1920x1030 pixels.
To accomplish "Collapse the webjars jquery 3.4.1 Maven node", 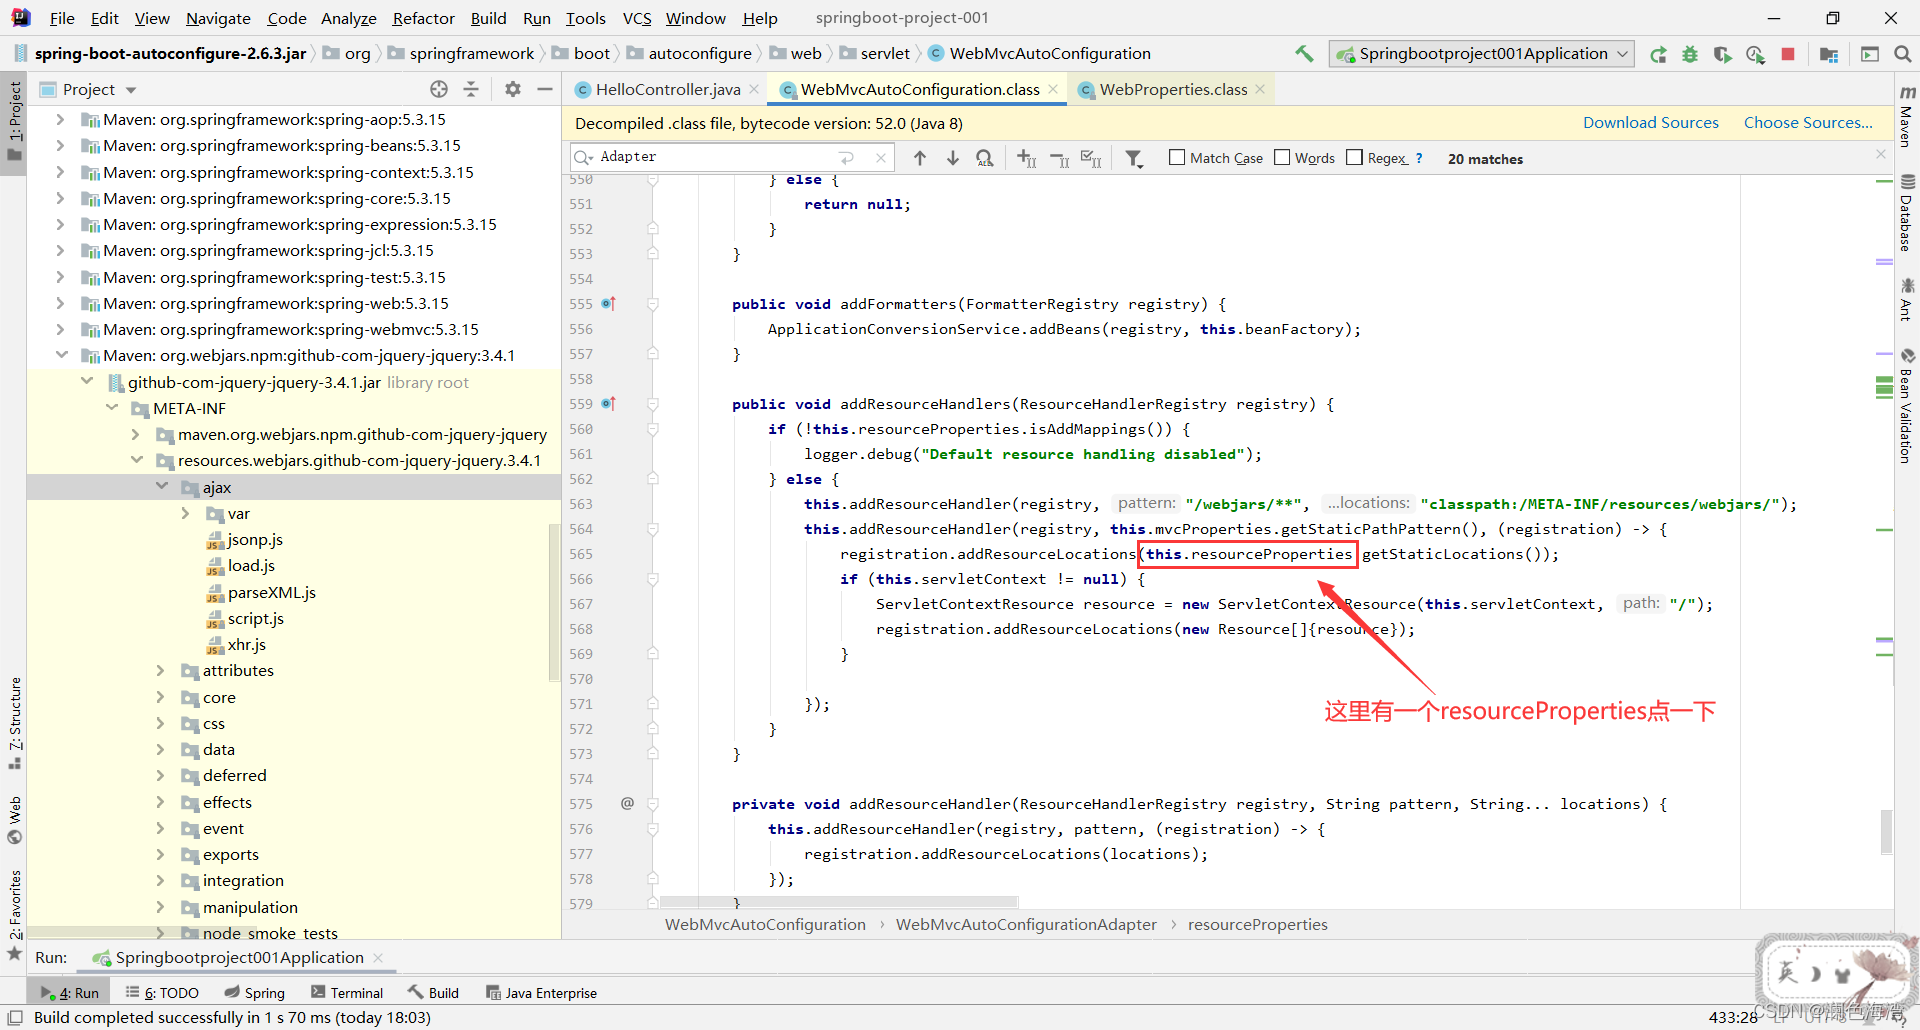I will point(61,355).
